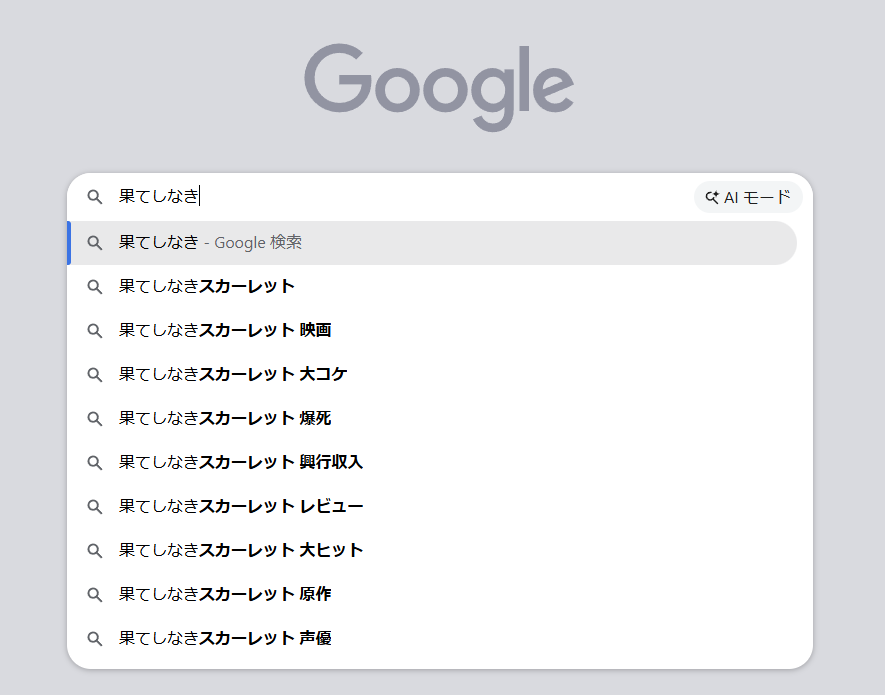Screen dimensions: 885x695
Task: Select highlighted suggestion 果てしなき - Google 検索
Action: click(210, 243)
